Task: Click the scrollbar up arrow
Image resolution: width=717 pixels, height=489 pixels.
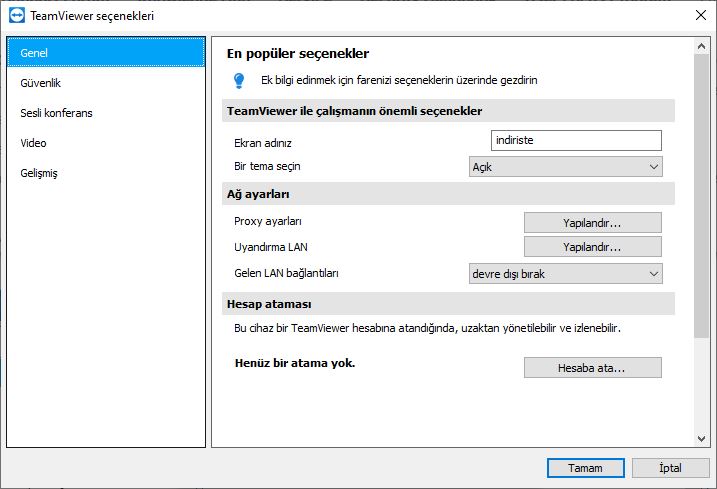Action: tap(701, 46)
